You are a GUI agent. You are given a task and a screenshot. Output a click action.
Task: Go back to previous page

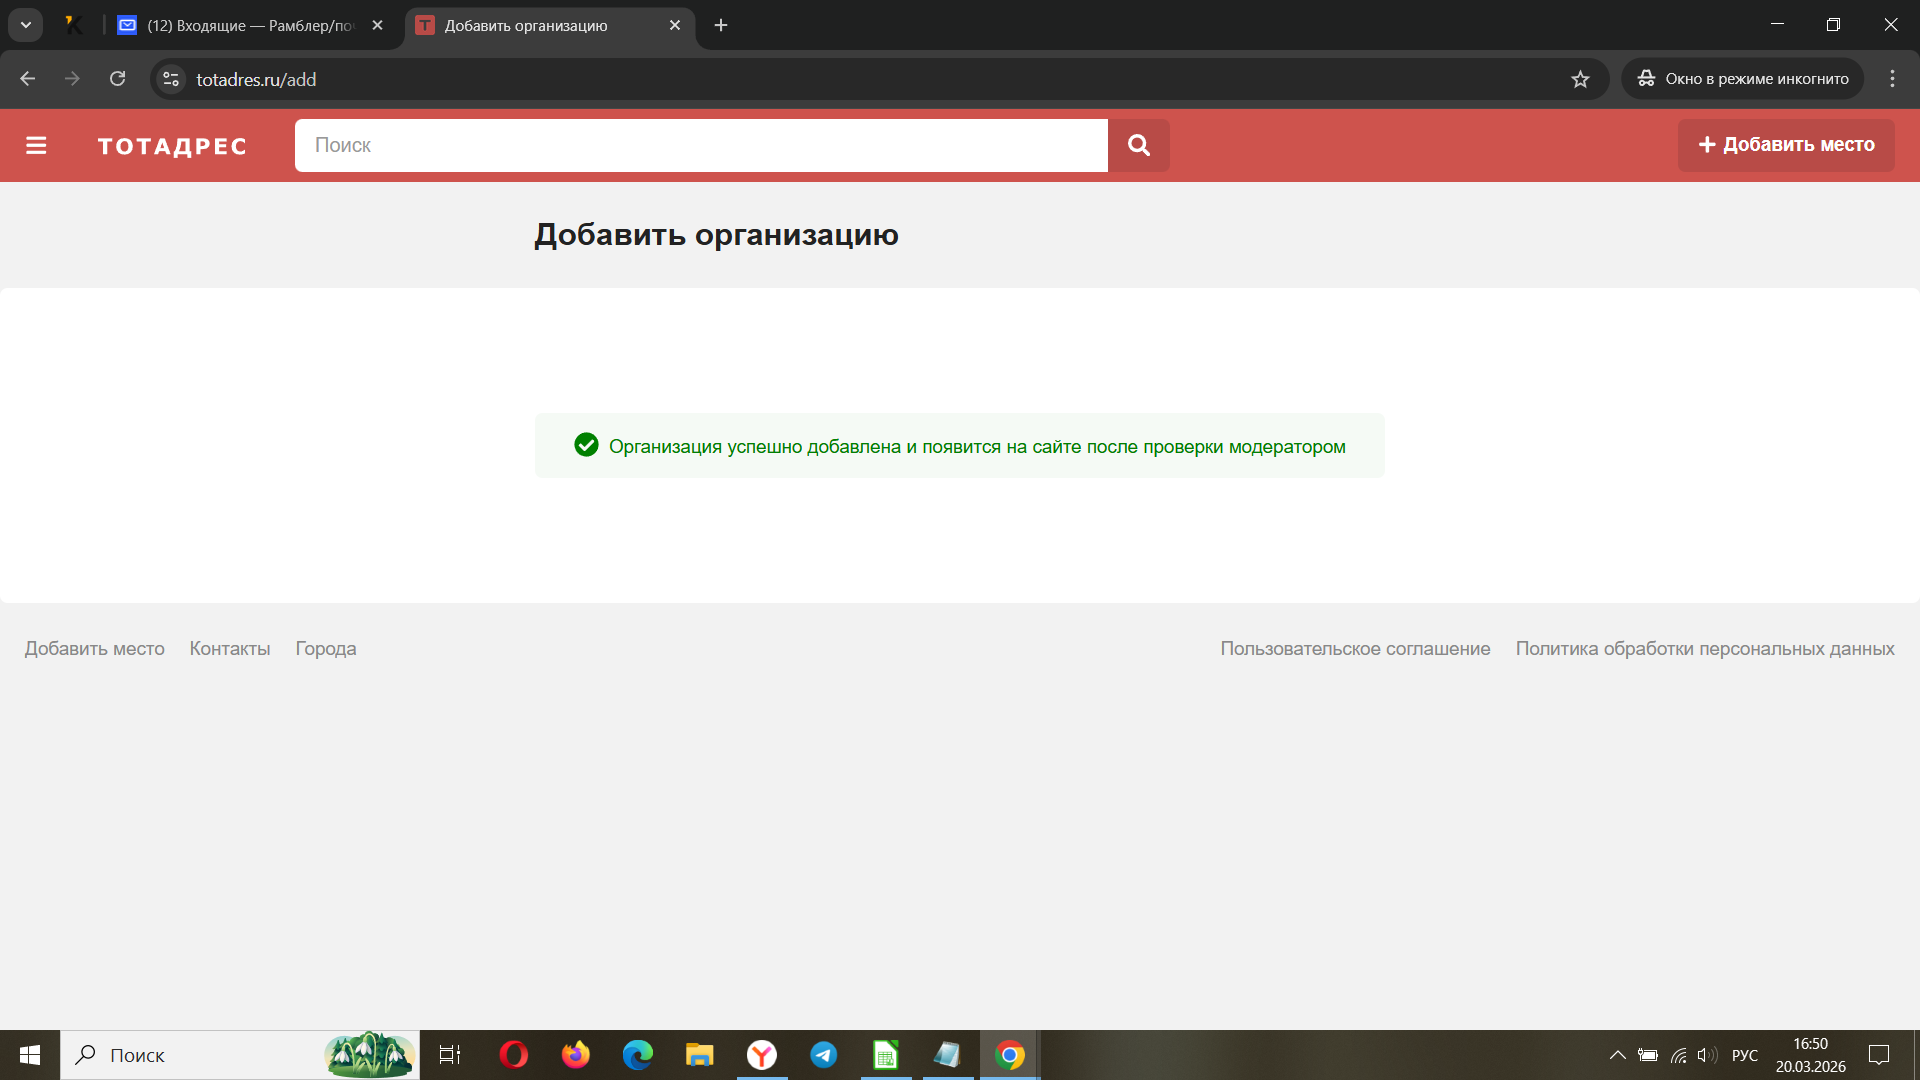28,79
